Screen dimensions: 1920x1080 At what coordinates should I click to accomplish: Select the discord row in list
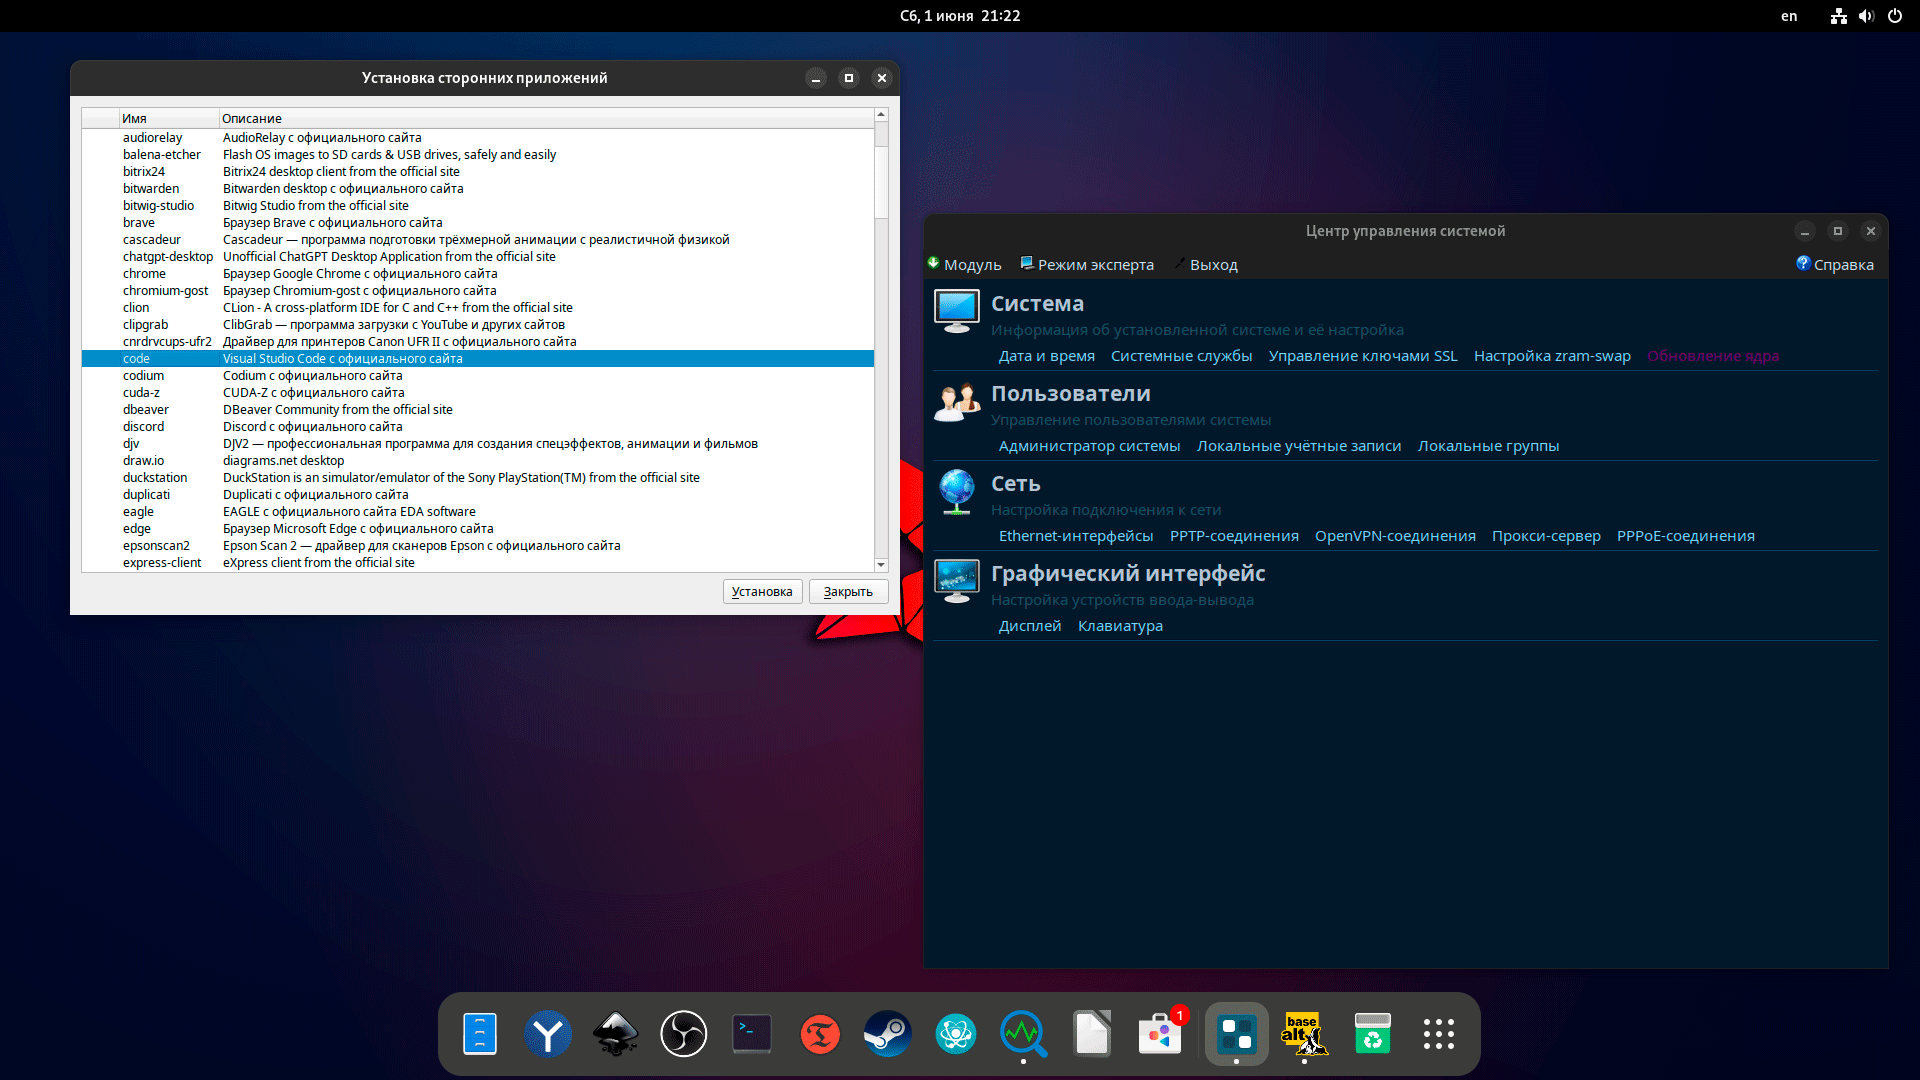(144, 427)
